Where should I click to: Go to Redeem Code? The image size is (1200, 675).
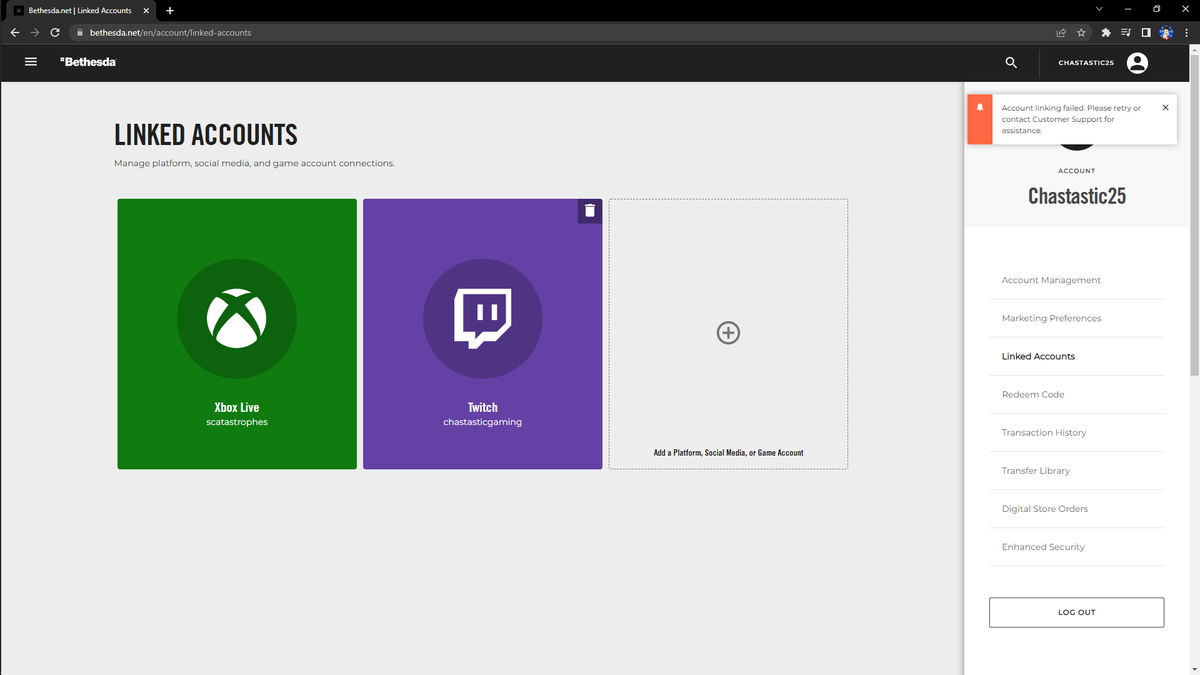pos(1033,394)
